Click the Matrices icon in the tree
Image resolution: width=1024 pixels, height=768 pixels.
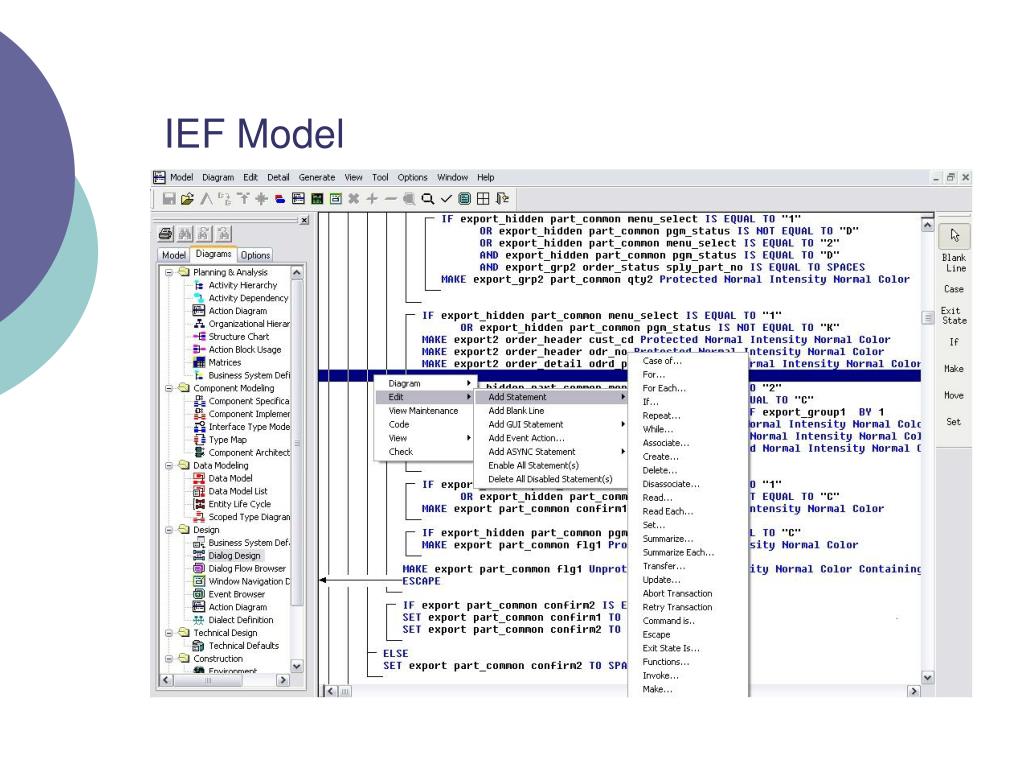tap(199, 362)
